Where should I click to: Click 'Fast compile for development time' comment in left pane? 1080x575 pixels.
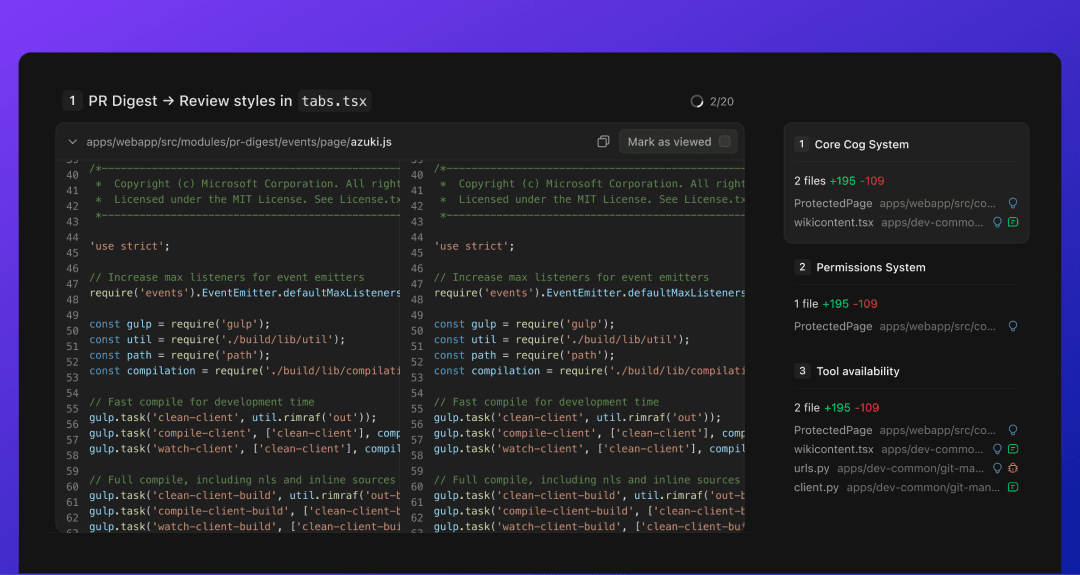pos(202,401)
